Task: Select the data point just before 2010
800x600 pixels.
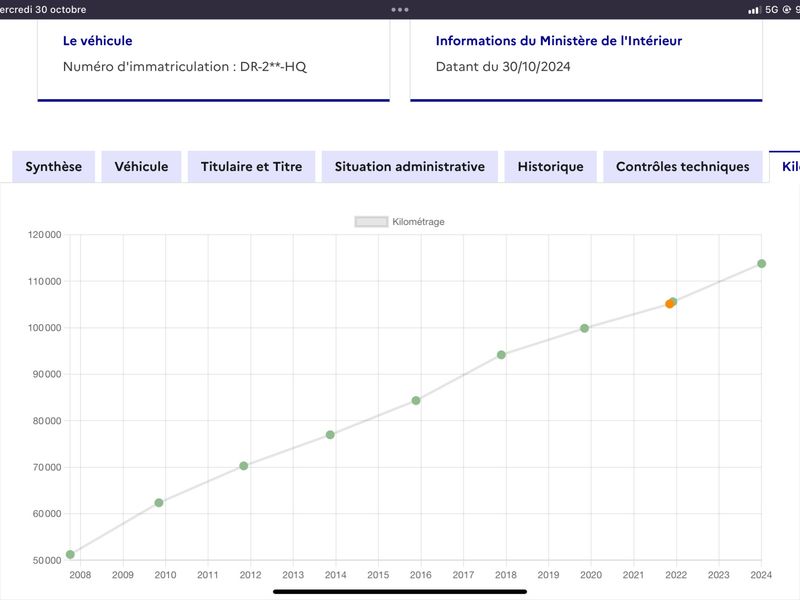Action: (x=159, y=503)
